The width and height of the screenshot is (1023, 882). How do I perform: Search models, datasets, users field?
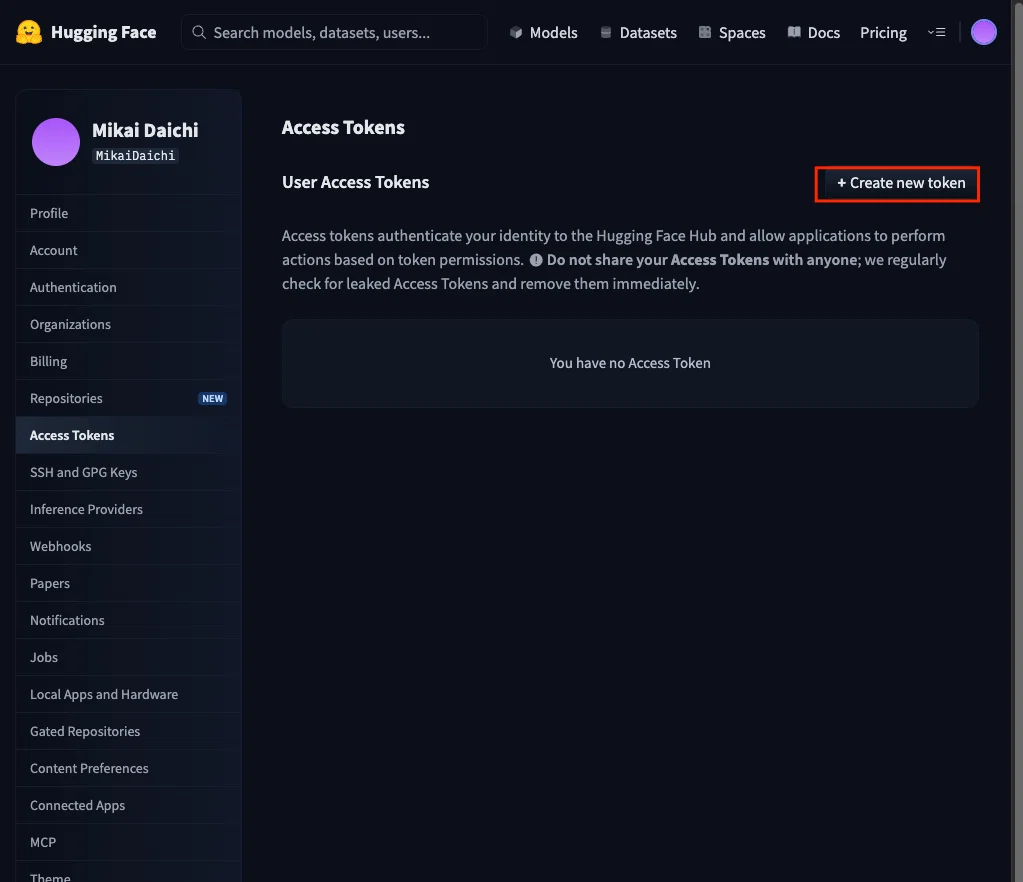(334, 32)
